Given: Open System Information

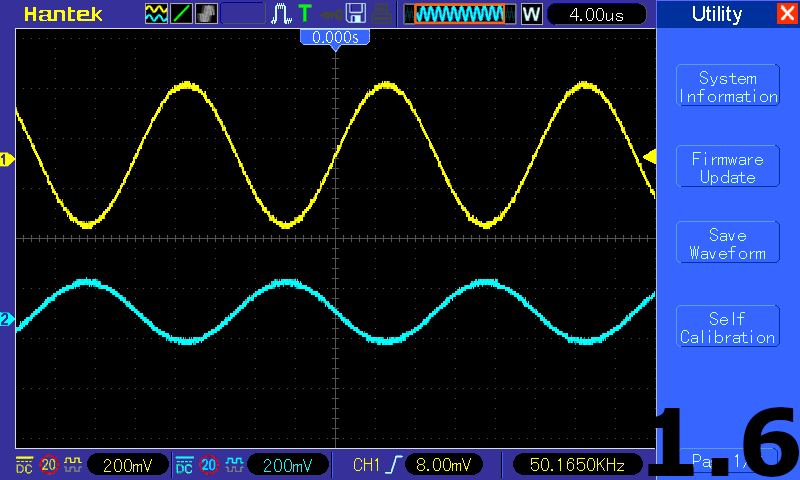Looking at the screenshot, I should coord(728,85).
